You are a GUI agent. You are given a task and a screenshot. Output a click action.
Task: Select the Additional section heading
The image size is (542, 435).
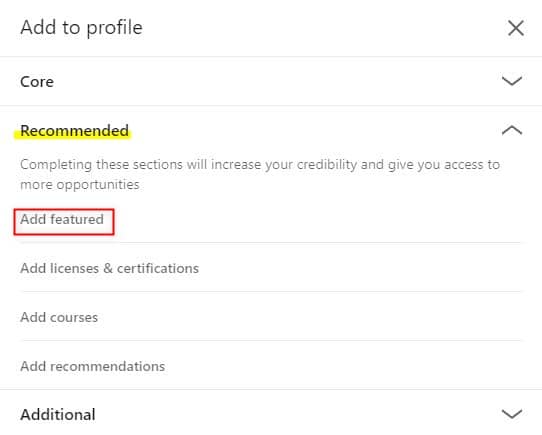click(x=58, y=415)
